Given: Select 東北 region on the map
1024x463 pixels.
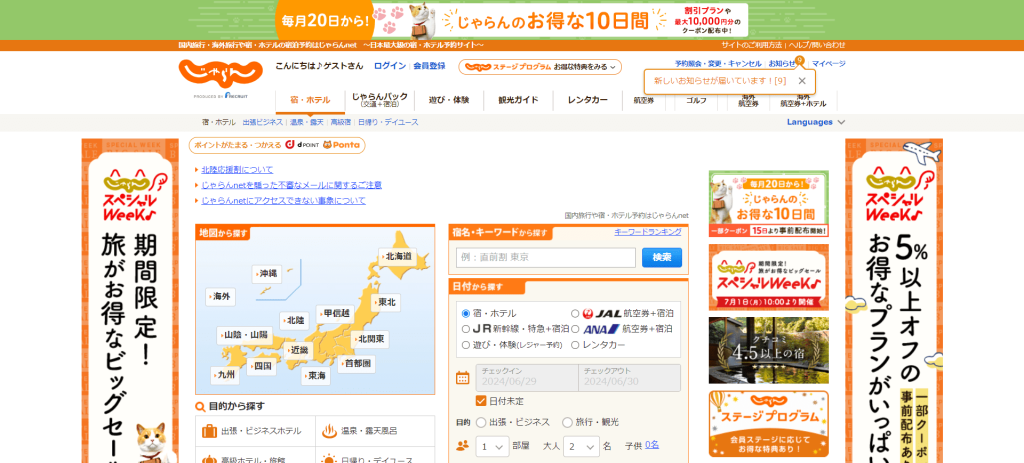Looking at the screenshot, I should 387,302.
